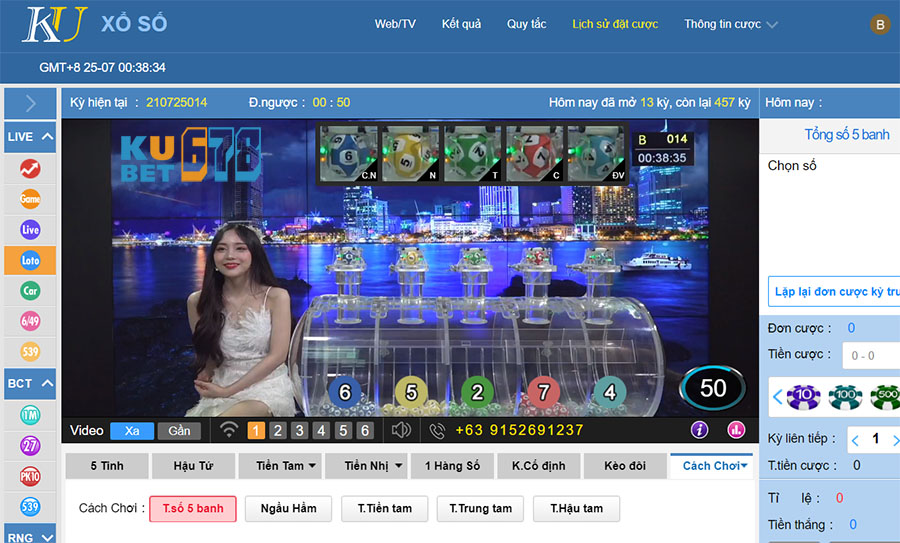Select video line 3
The height and width of the screenshot is (543, 900).
pyautogui.click(x=300, y=430)
